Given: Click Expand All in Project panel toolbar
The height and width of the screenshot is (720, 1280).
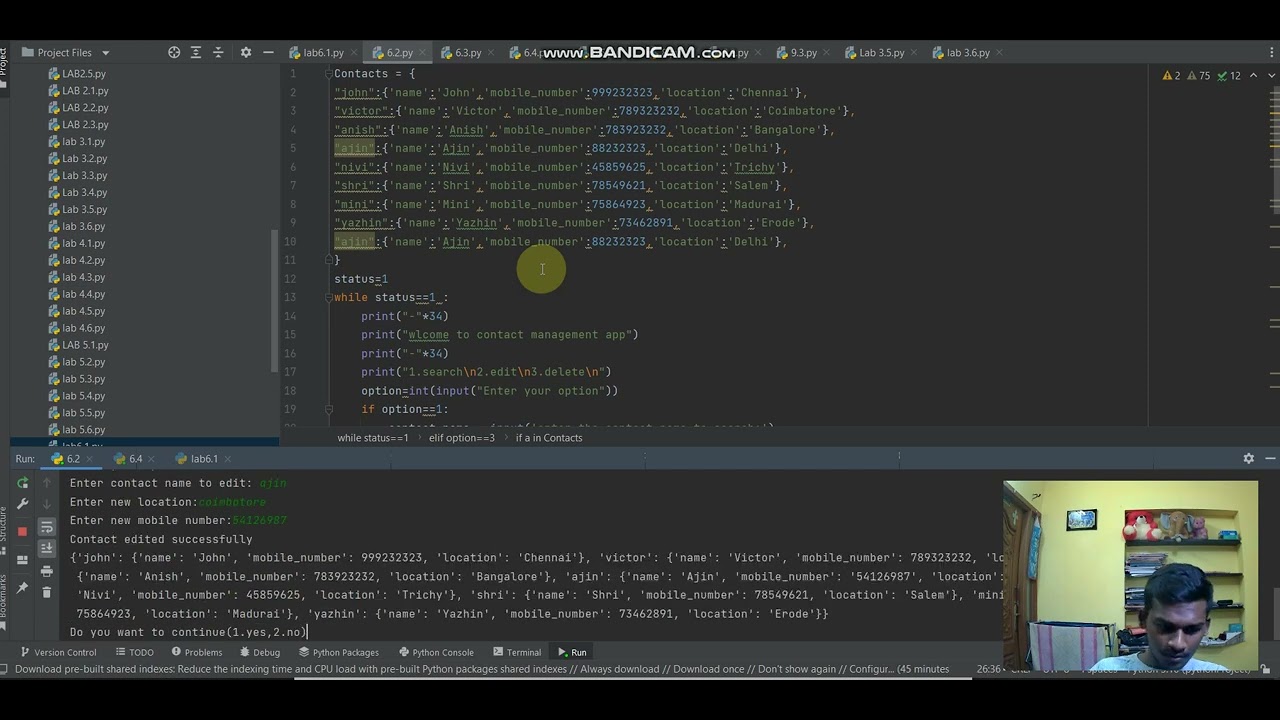Looking at the screenshot, I should click(x=196, y=52).
